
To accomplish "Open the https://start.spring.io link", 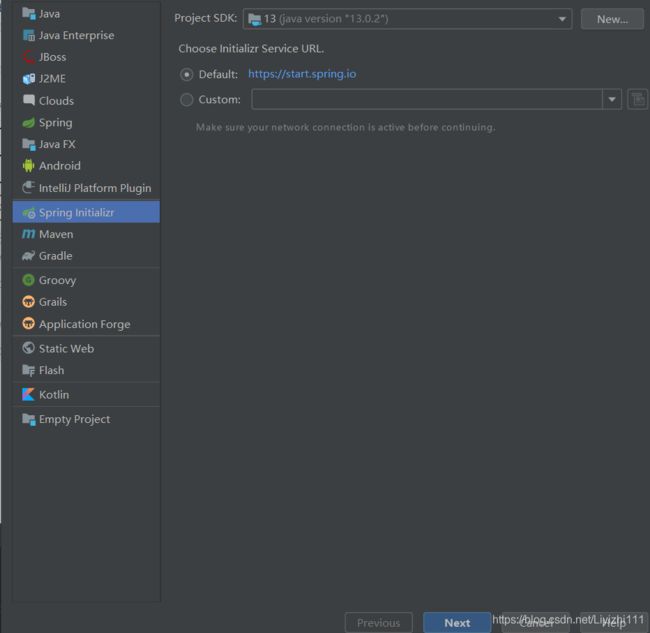I will tap(302, 74).
